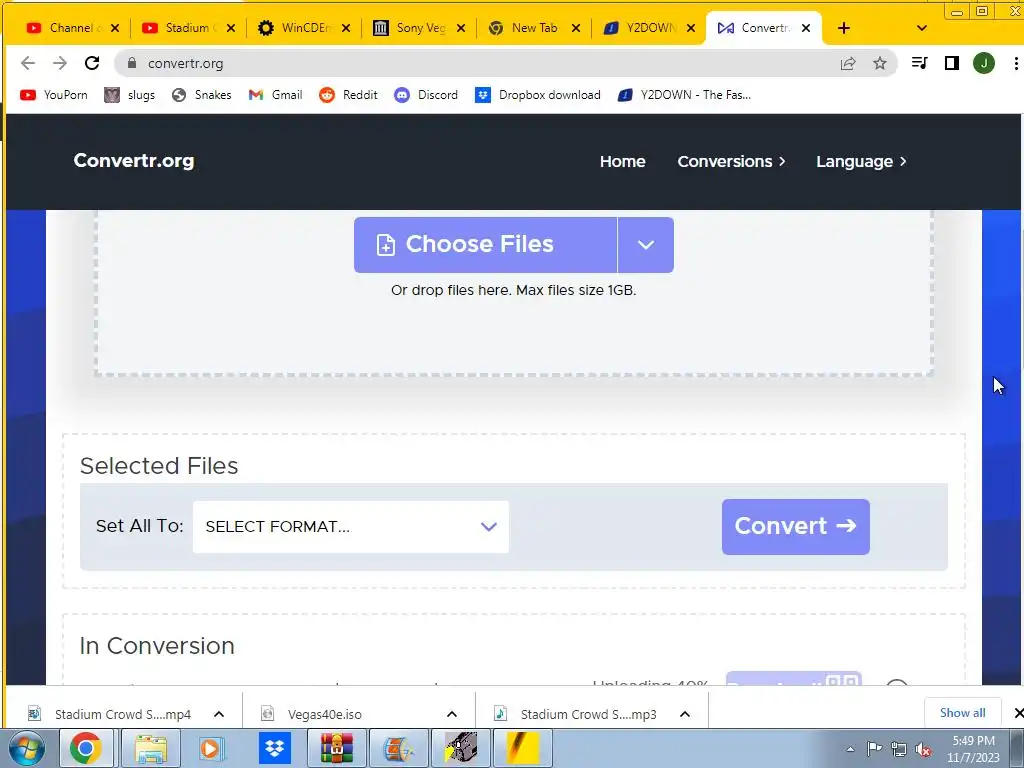Screen dimensions: 1024x768
Task: Open the taskbar icon left of the yellow pencil
Action: pyautogui.click(x=461, y=748)
